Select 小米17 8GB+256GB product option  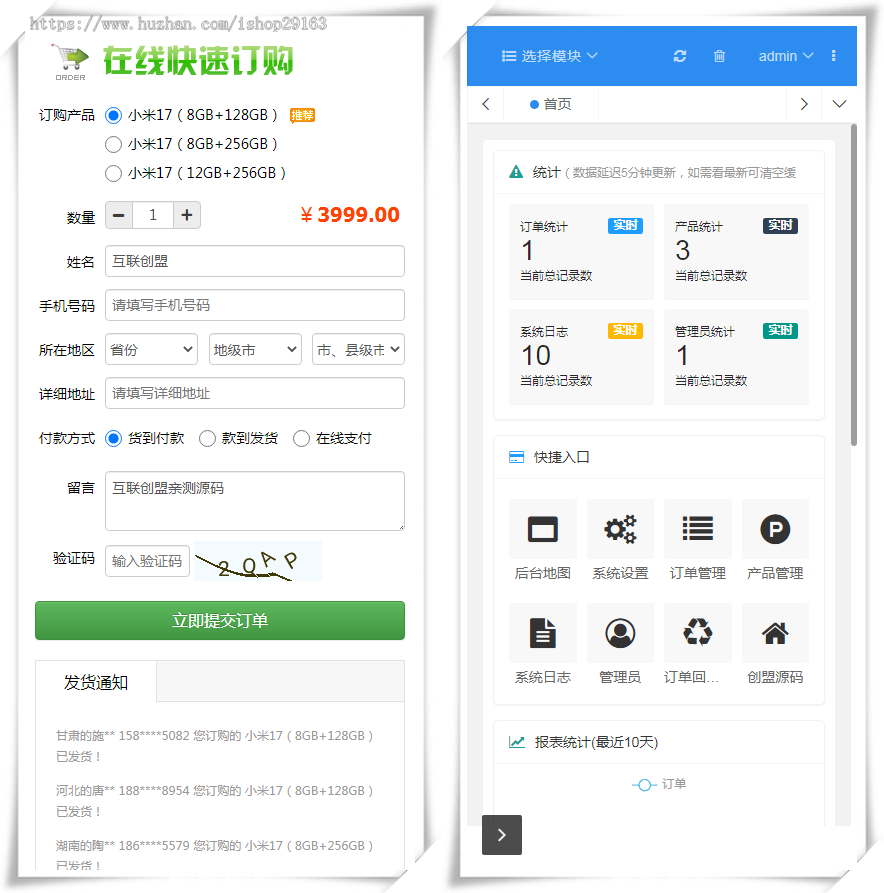pos(113,144)
